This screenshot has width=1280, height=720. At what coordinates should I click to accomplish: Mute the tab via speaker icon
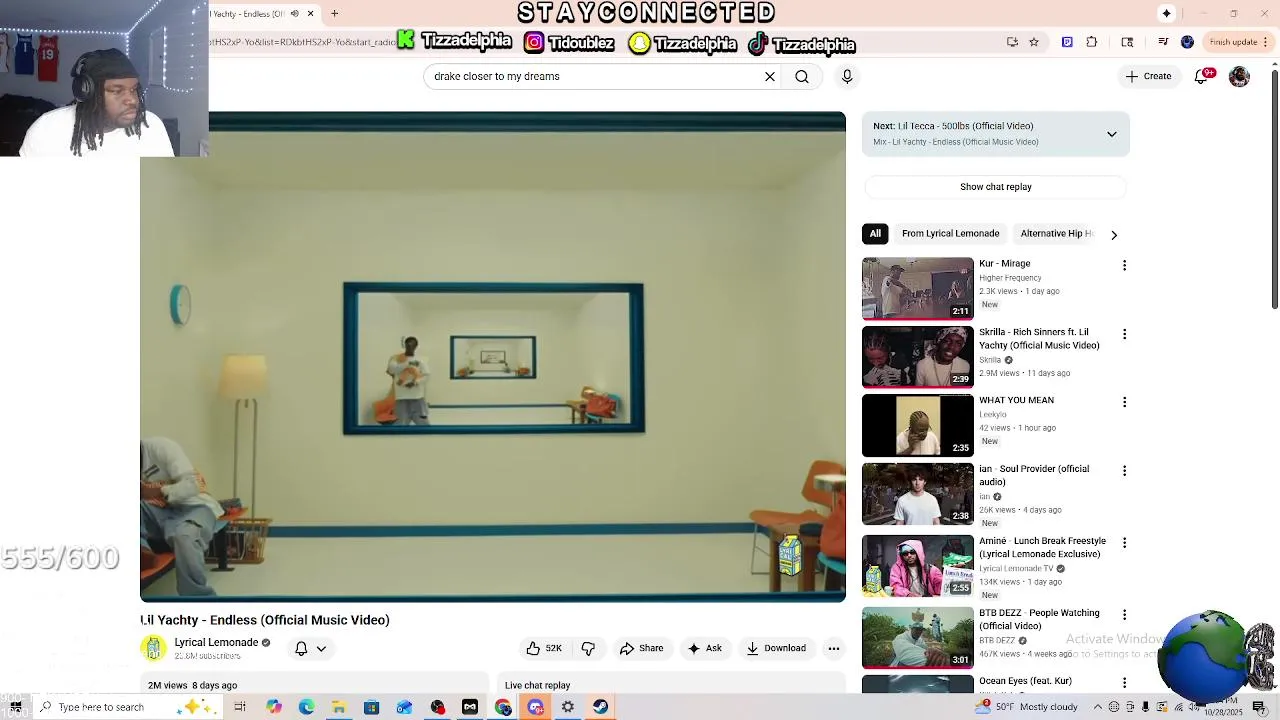pyautogui.click(x=294, y=14)
